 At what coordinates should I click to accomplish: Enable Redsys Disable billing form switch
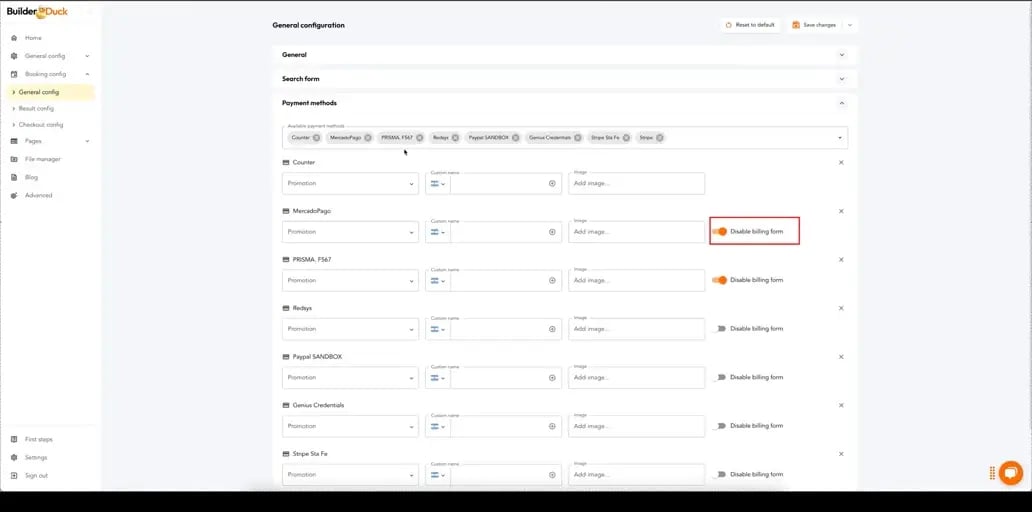tap(719, 329)
